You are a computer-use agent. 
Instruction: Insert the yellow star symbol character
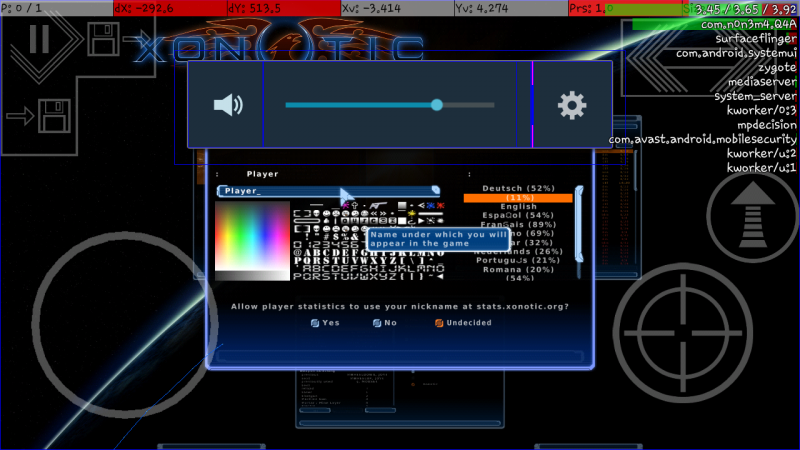coord(411,213)
